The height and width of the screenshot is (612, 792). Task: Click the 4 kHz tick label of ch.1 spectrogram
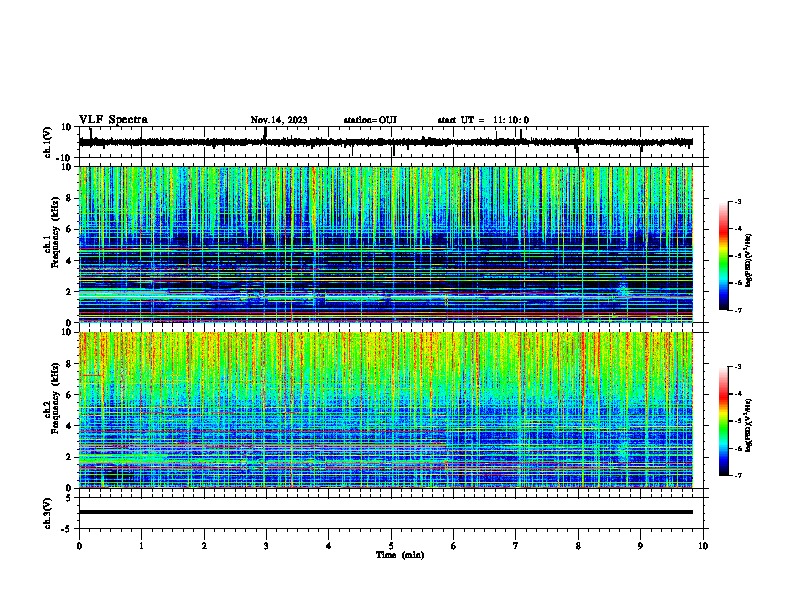tap(69, 261)
